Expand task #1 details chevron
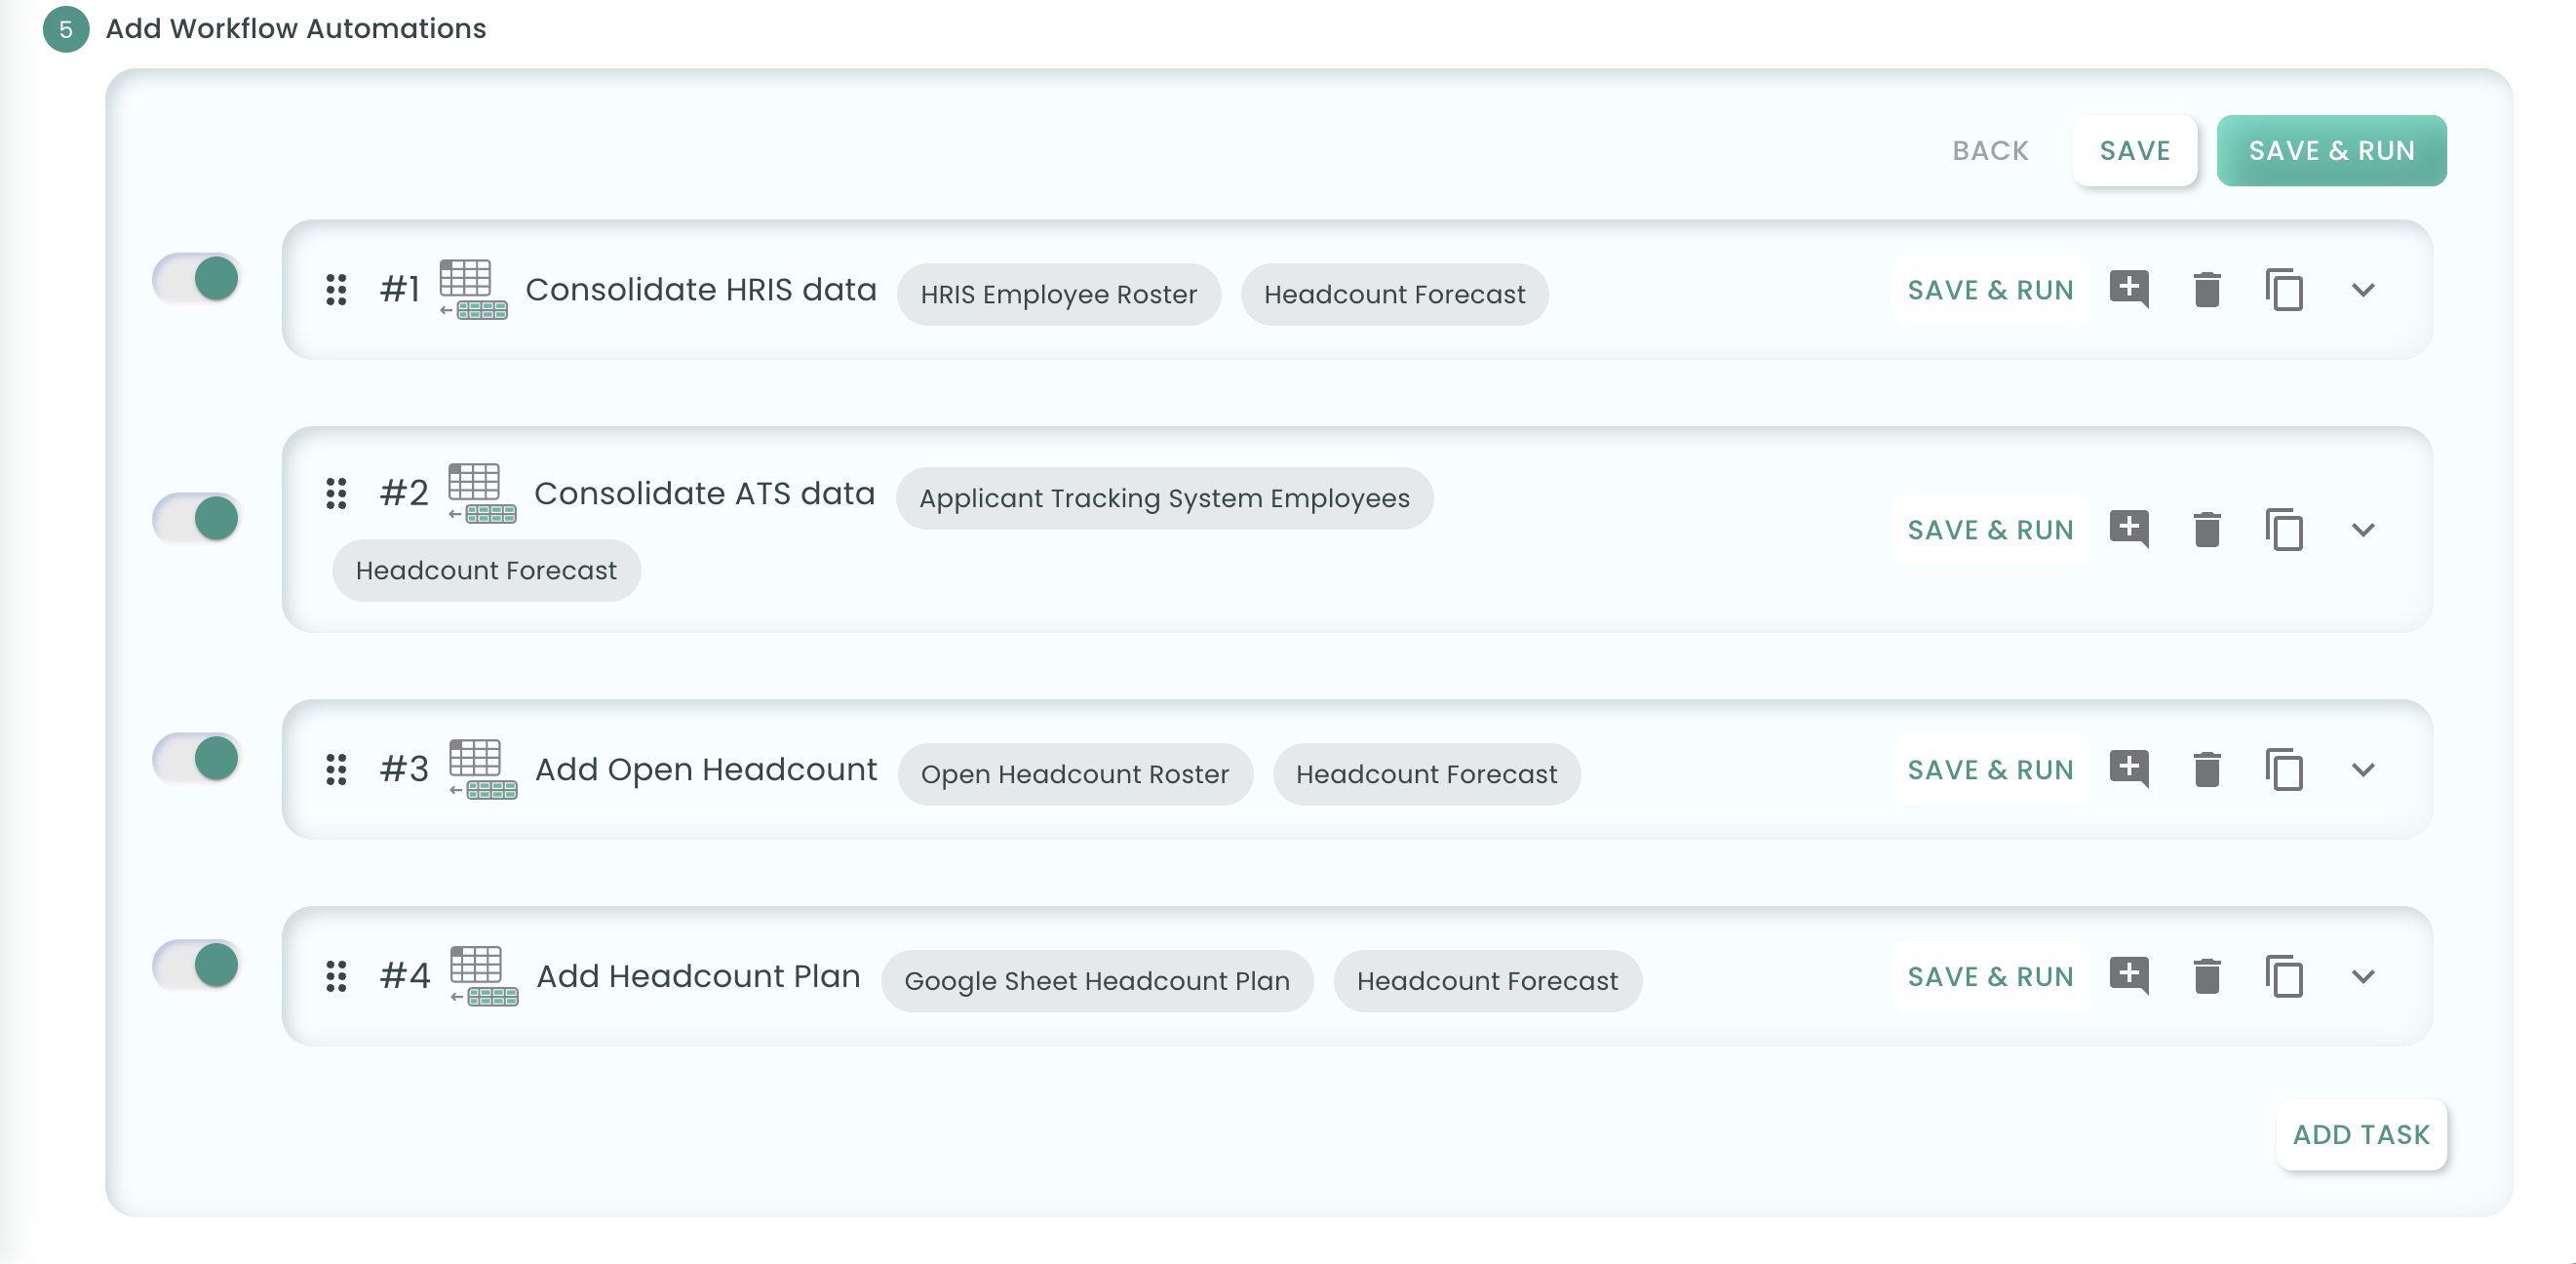 point(2363,290)
